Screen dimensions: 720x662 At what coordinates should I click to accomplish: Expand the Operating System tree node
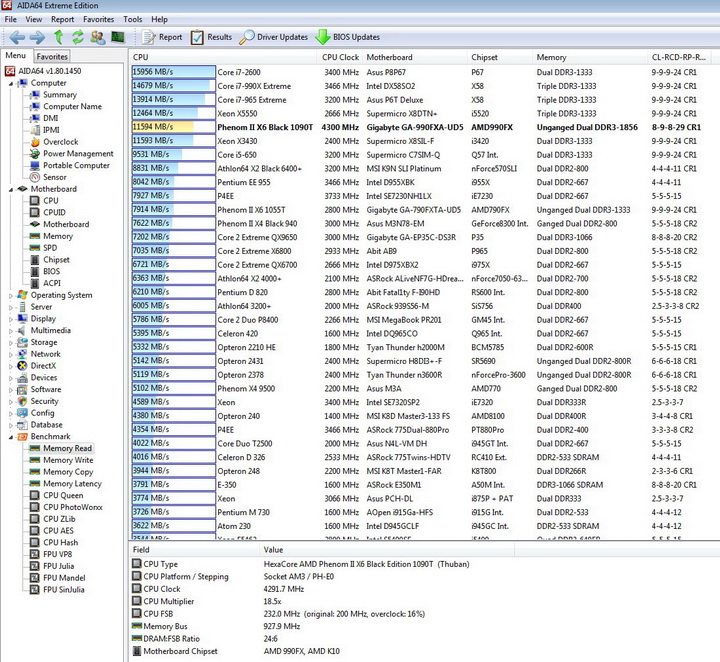[11, 295]
